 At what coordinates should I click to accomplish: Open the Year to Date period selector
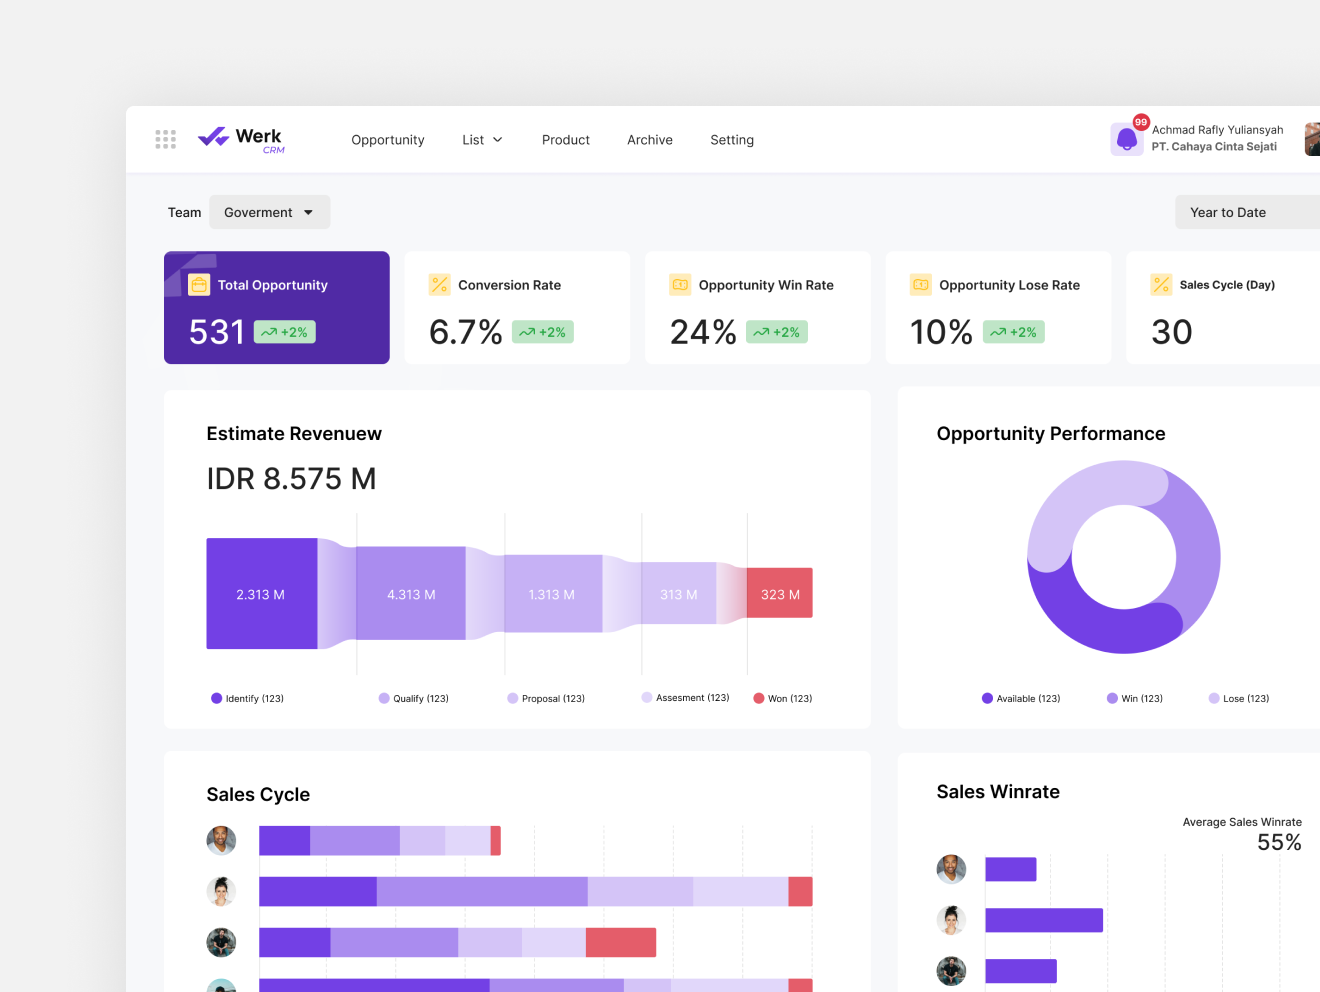(x=1248, y=212)
